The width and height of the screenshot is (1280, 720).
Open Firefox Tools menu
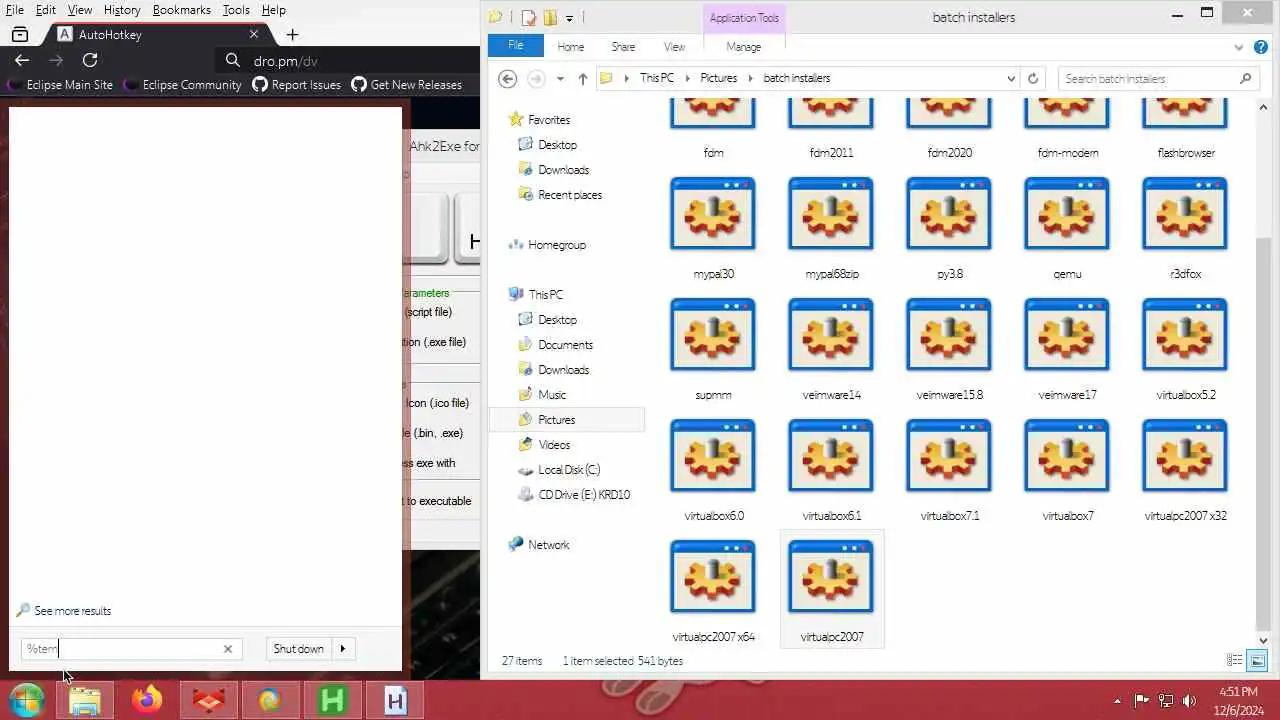(x=236, y=10)
